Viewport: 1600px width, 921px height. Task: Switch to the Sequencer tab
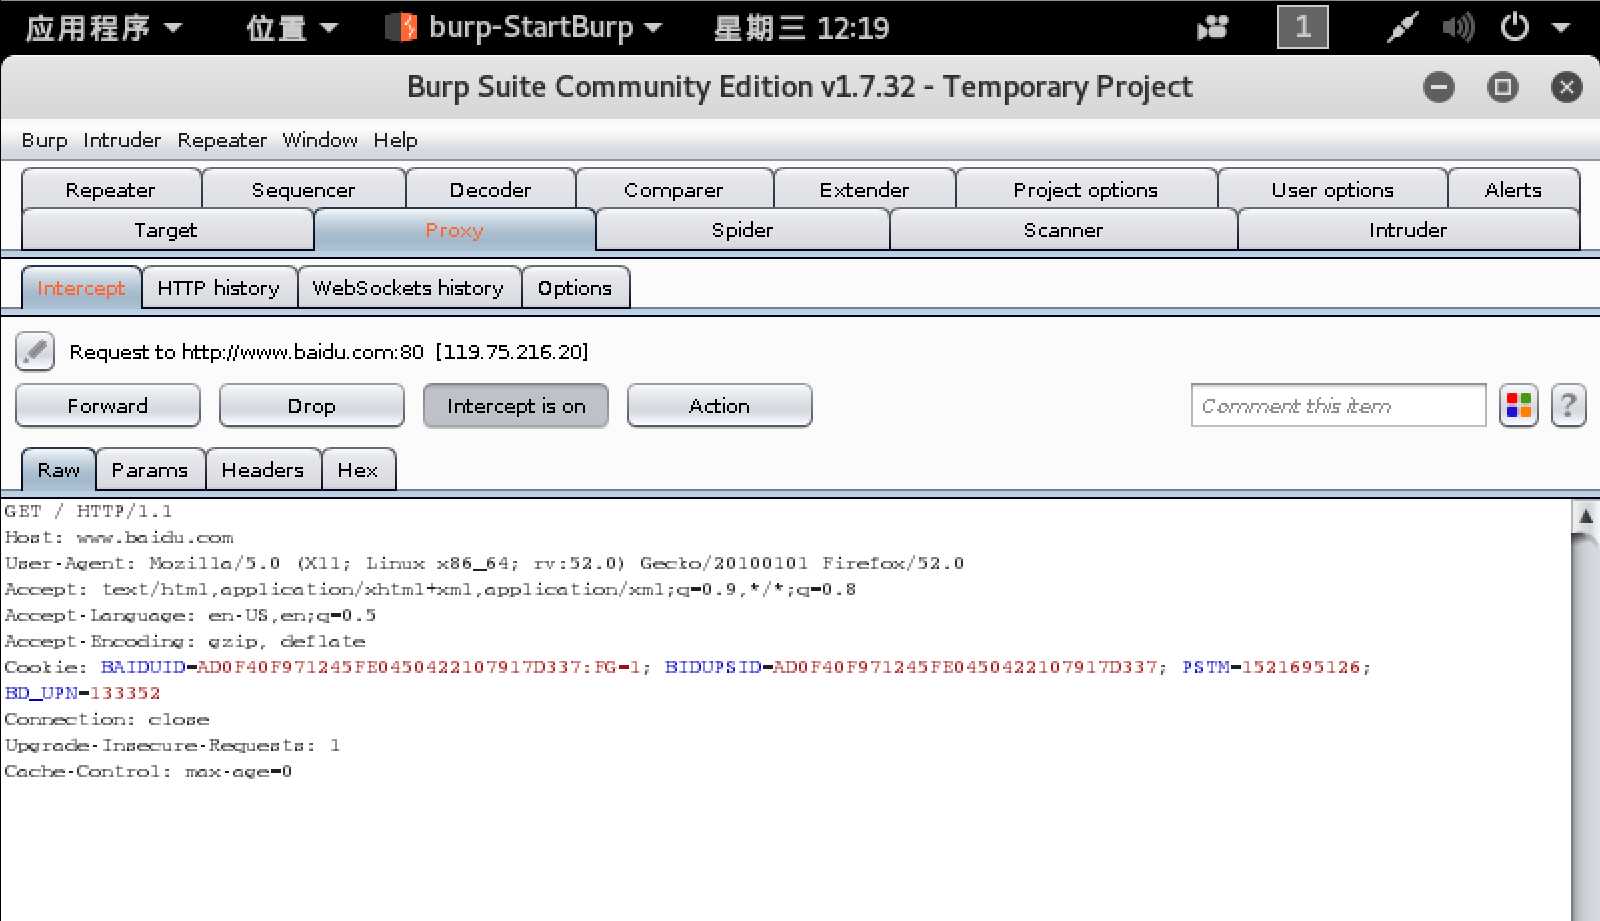[304, 190]
